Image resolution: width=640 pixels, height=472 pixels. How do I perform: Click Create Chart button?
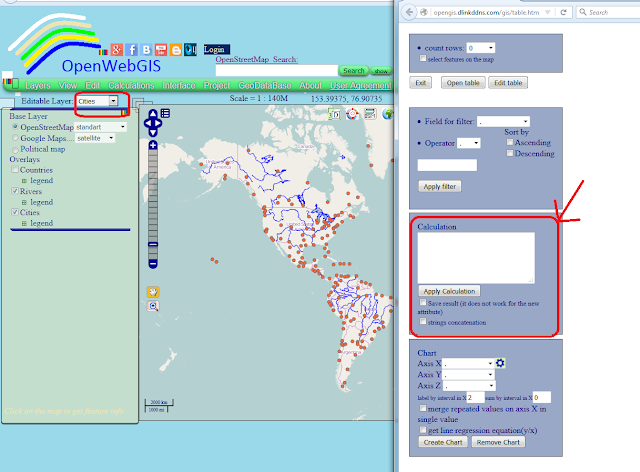tap(443, 442)
